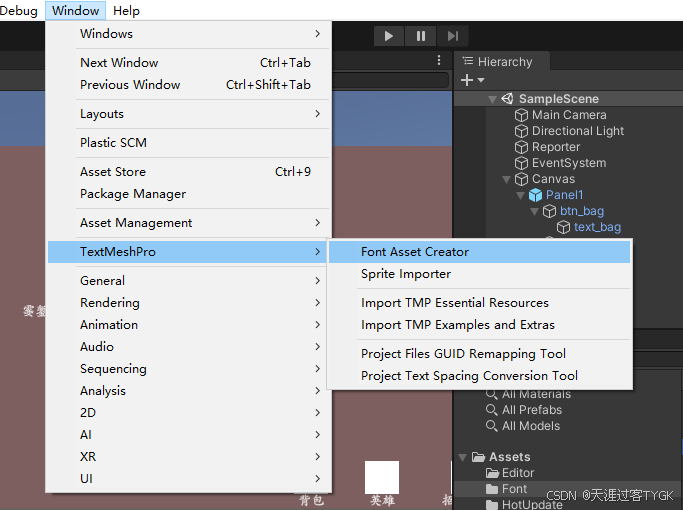Viewport: 683px width, 510px height.
Task: Choose Next Window menu entry
Action: tap(189, 63)
